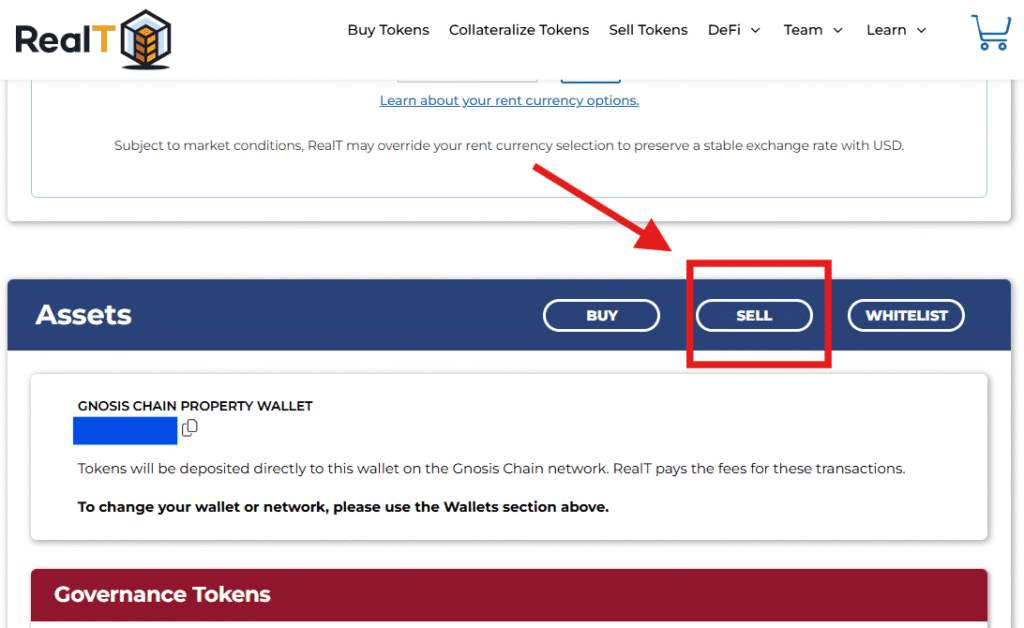Screen dimensions: 1024x628
Task: Open Buy Tokens menu item
Action: (x=388, y=30)
